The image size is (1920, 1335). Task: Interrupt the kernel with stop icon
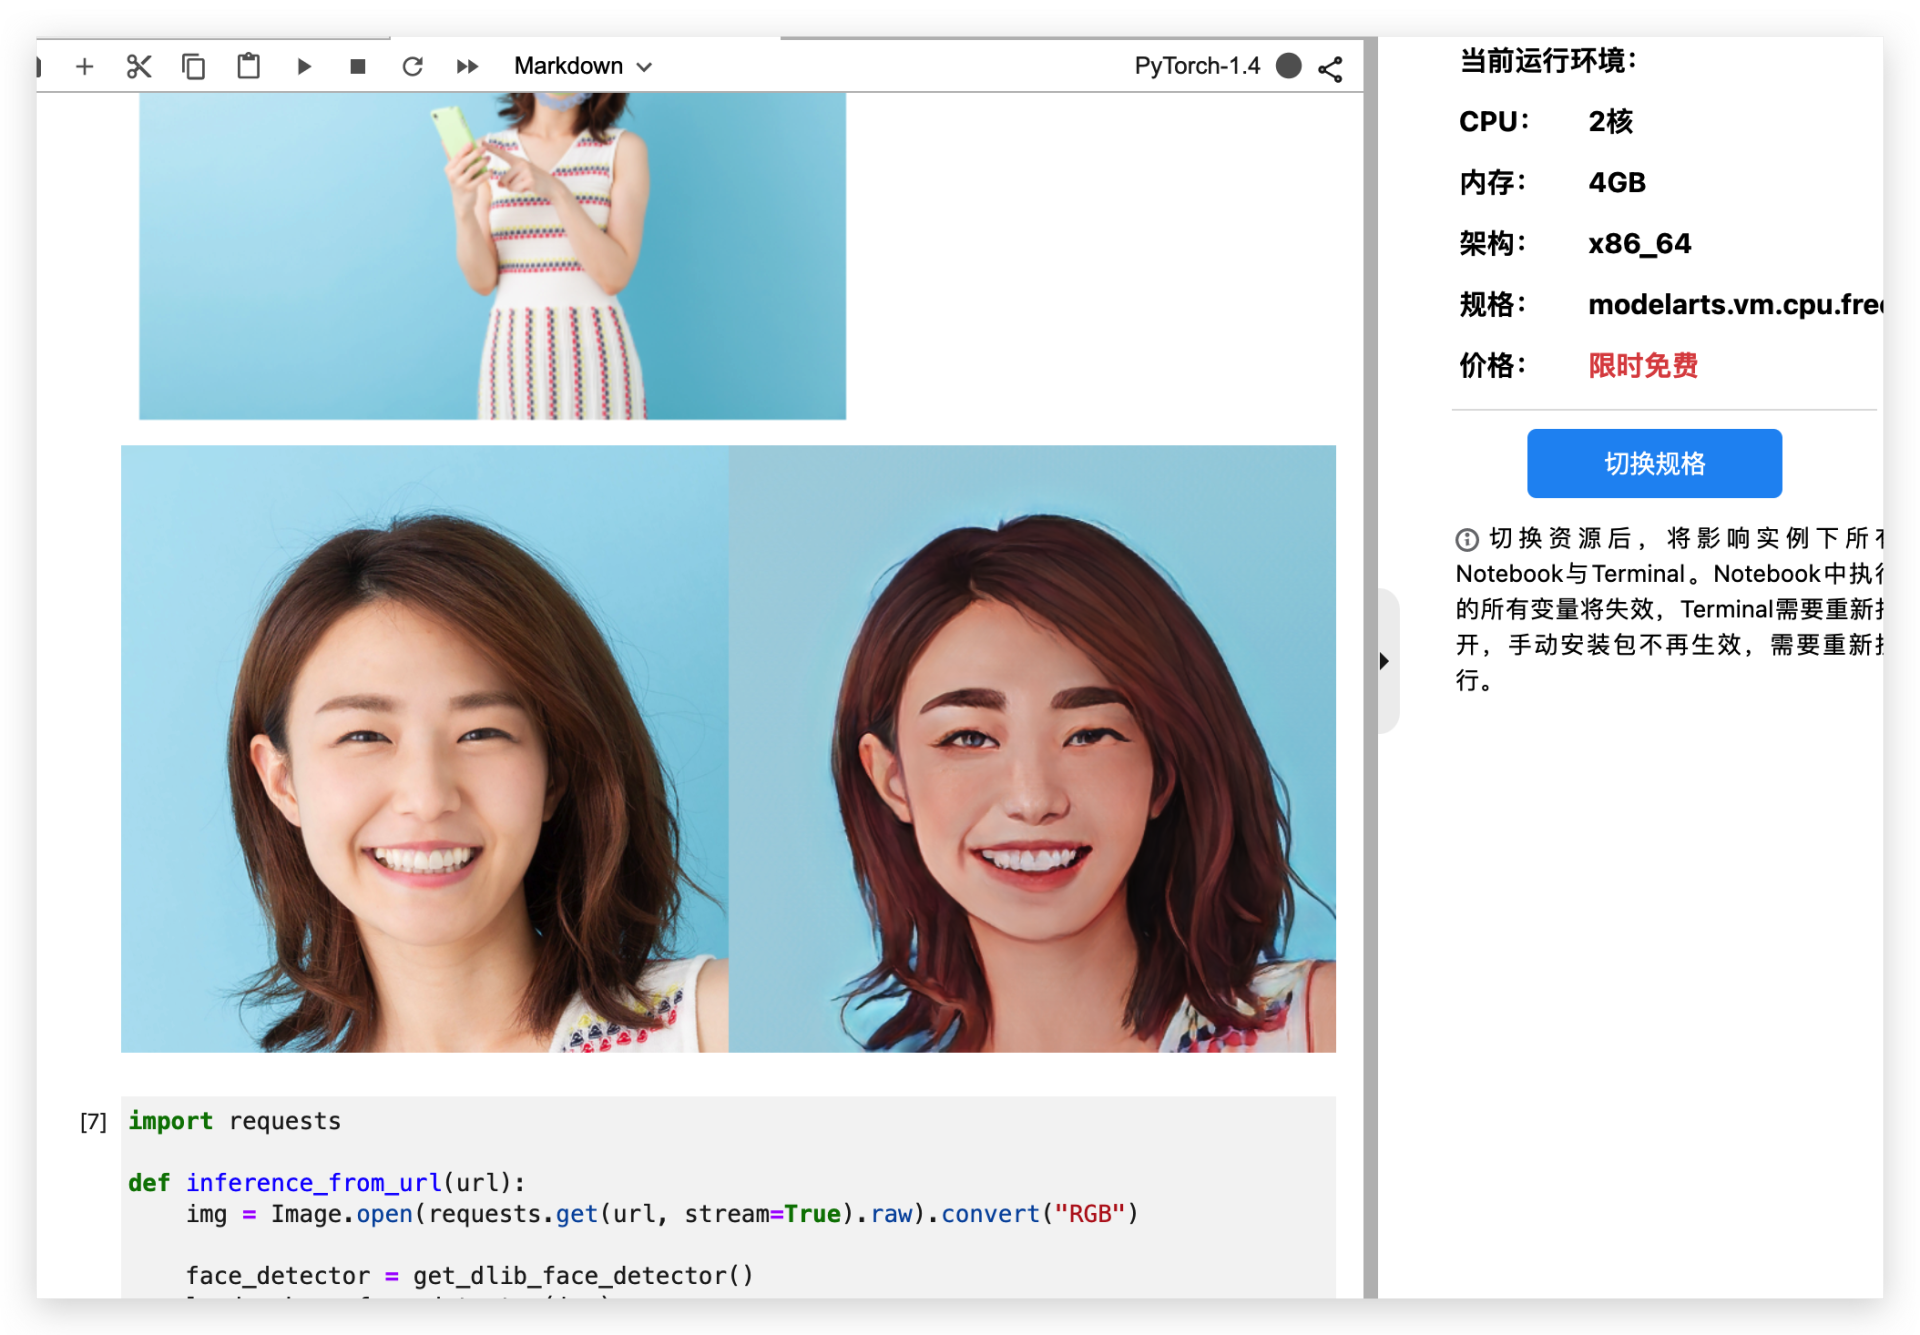click(358, 67)
